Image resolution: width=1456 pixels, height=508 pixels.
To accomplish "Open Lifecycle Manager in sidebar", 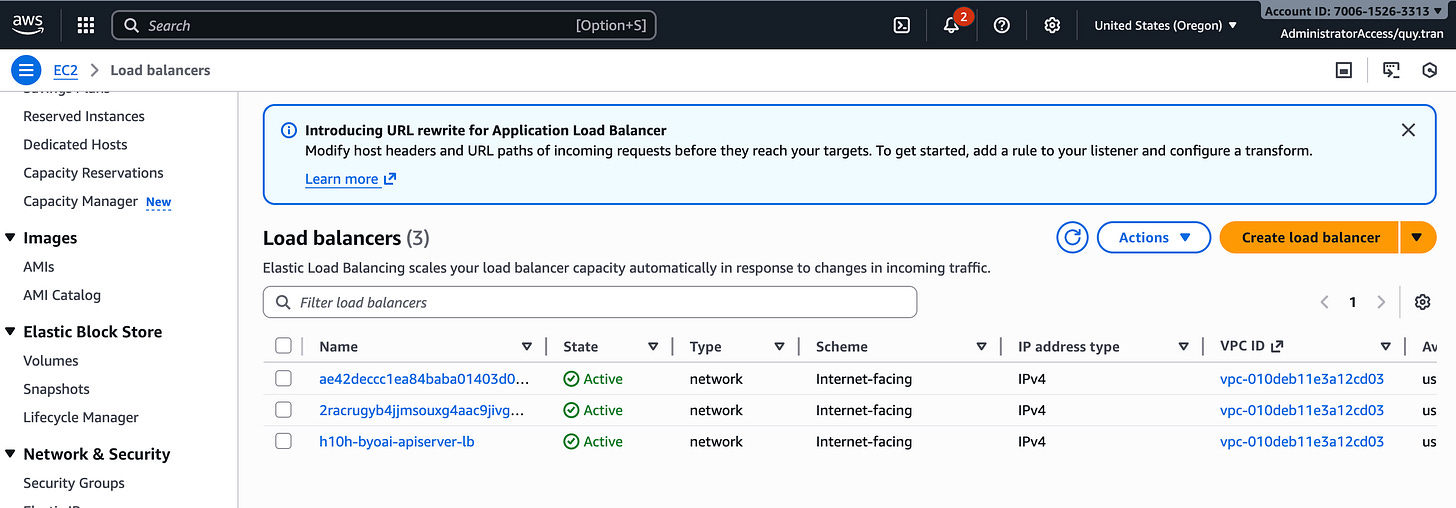I will pyautogui.click(x=81, y=417).
